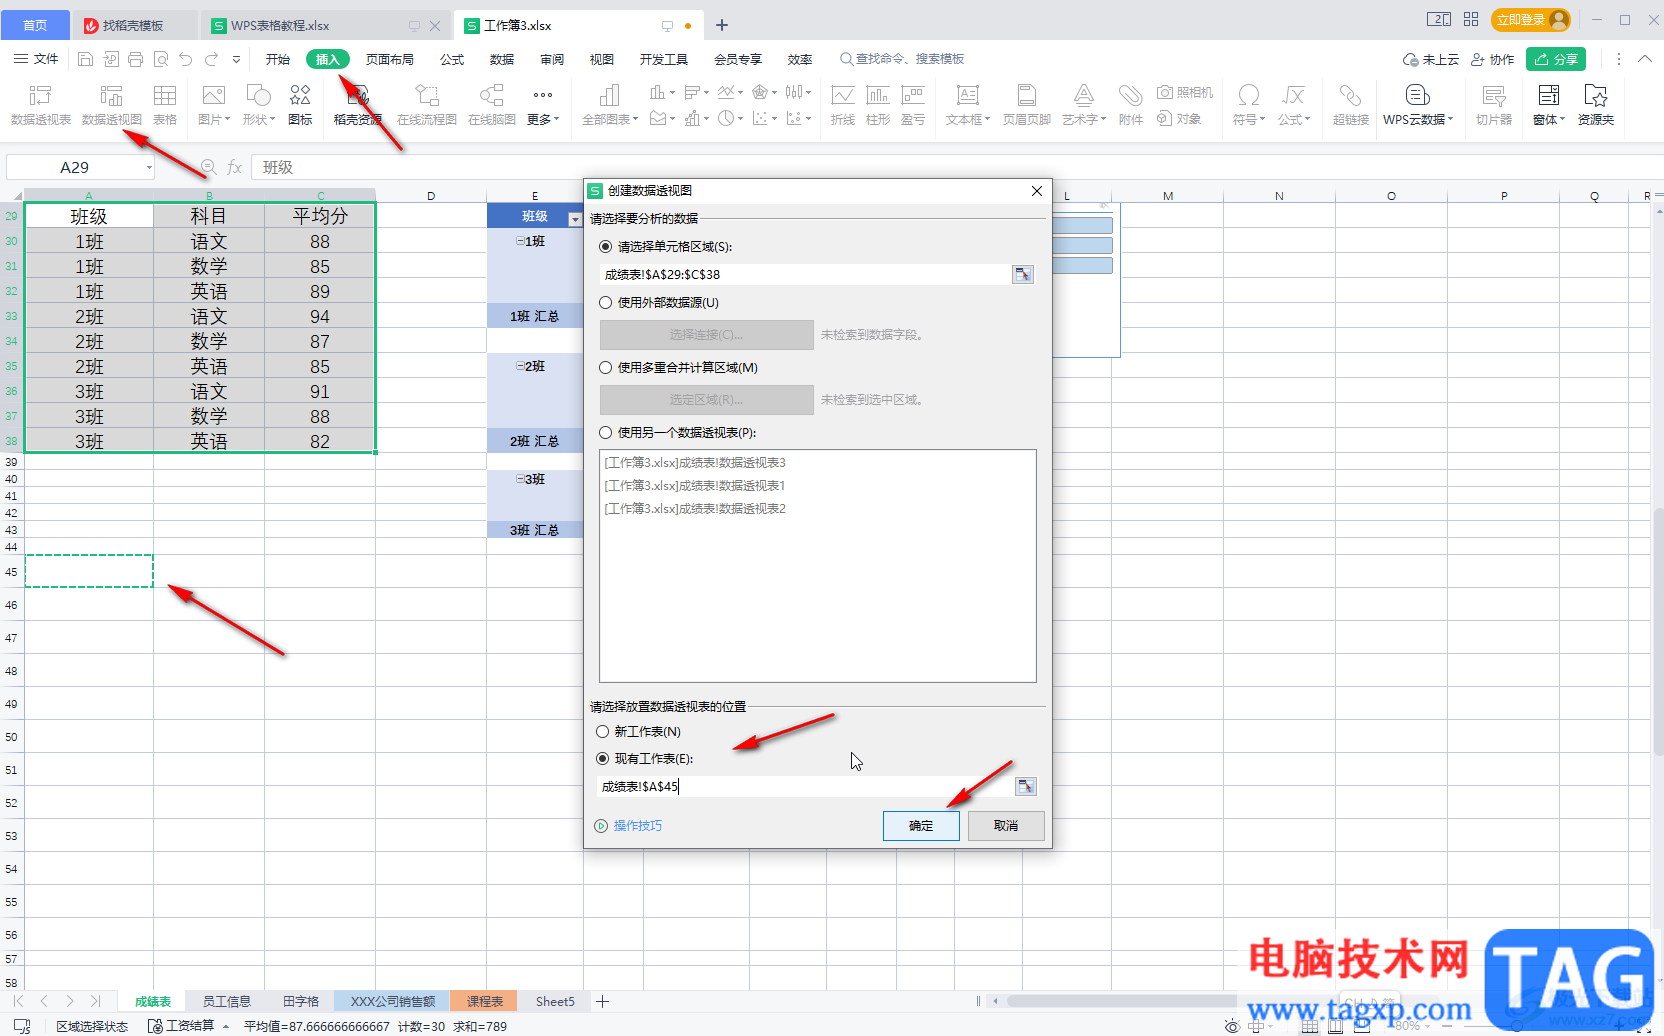The height and width of the screenshot is (1036, 1664).
Task: Click the print icon in quick toolbar
Action: (x=136, y=59)
